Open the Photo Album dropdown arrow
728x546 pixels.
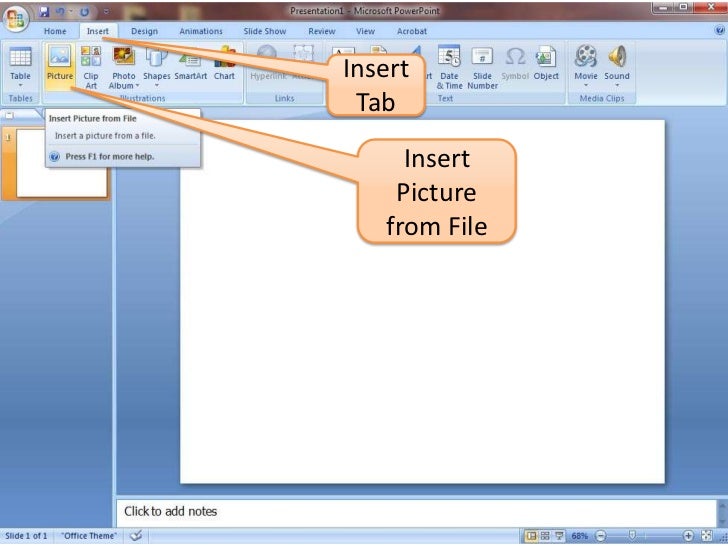coord(137,86)
